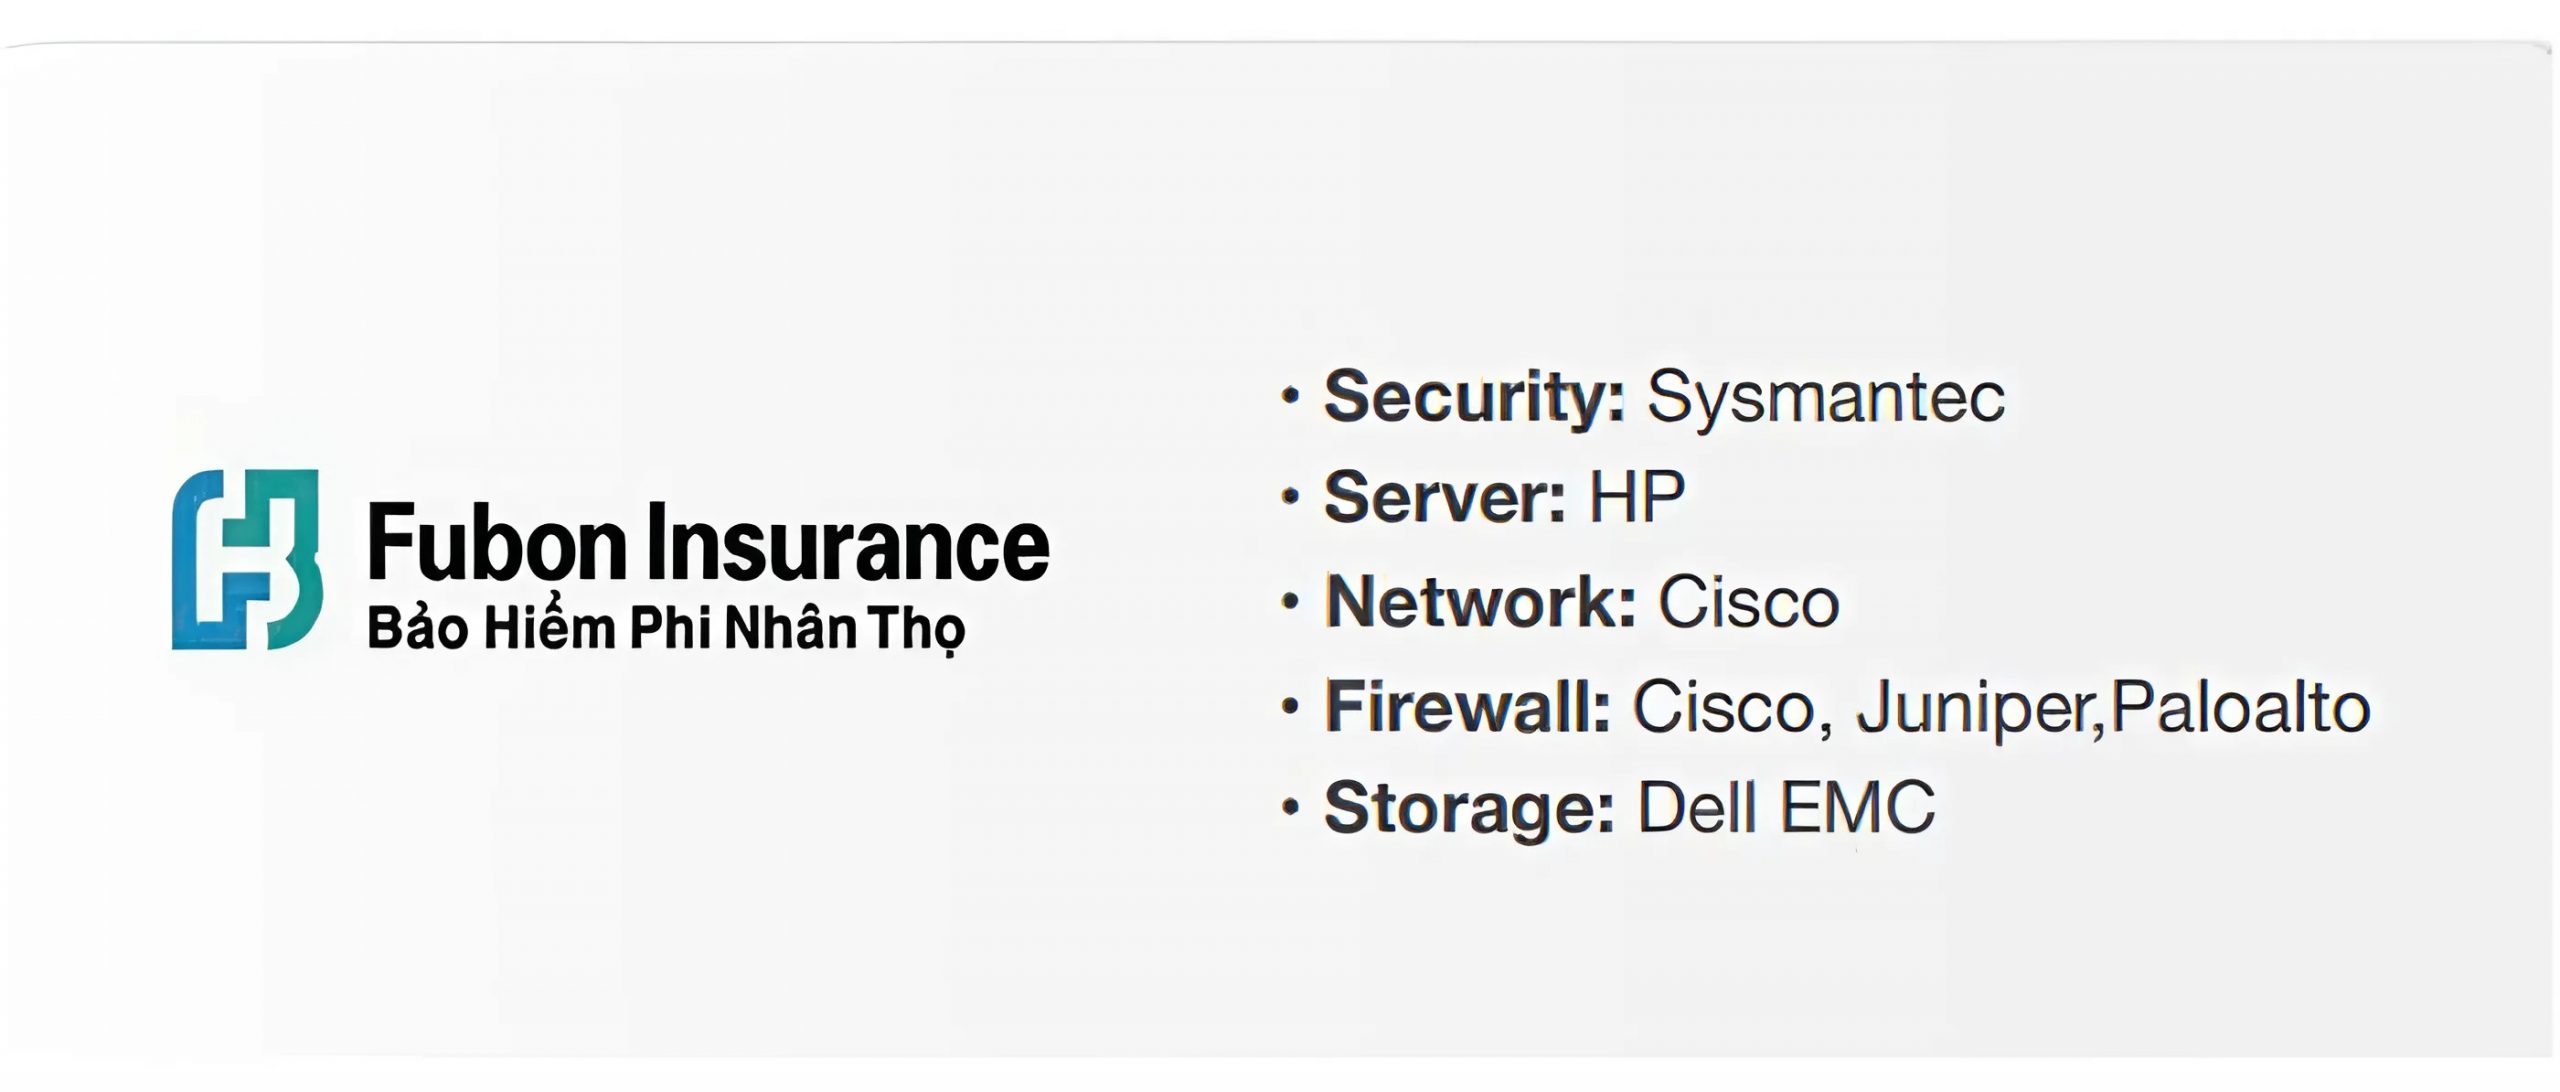The width and height of the screenshot is (2560, 1092).
Task: Click the bold "Server:" label
Action: [x=1444, y=497]
